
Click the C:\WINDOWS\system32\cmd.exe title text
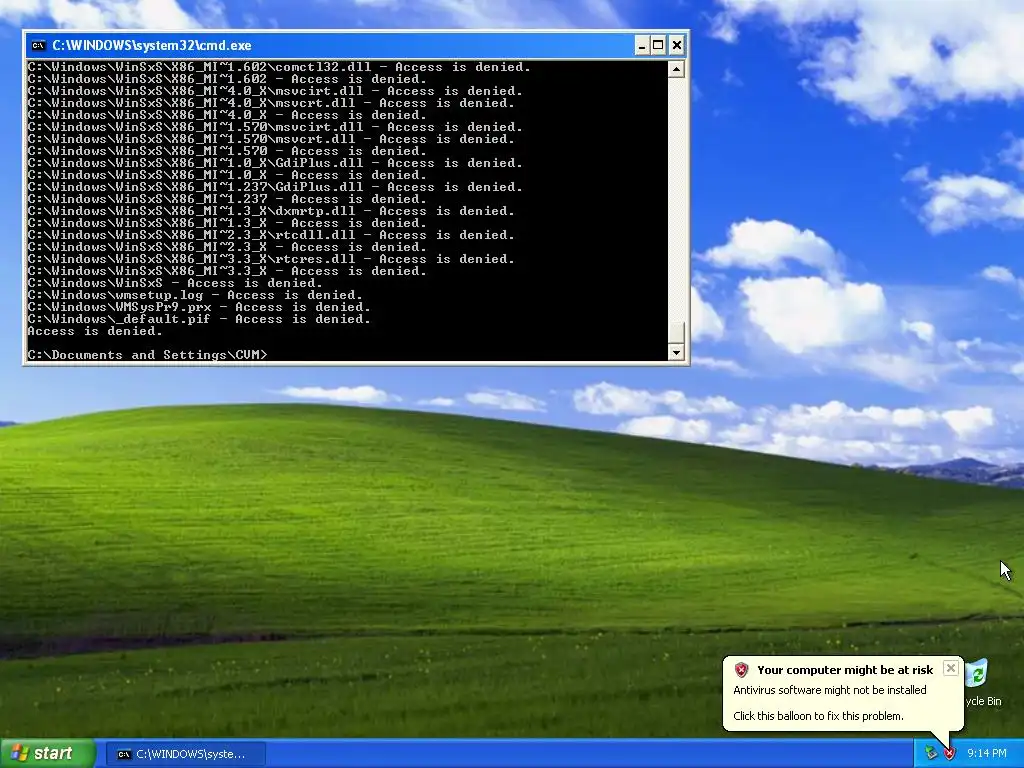coord(152,45)
